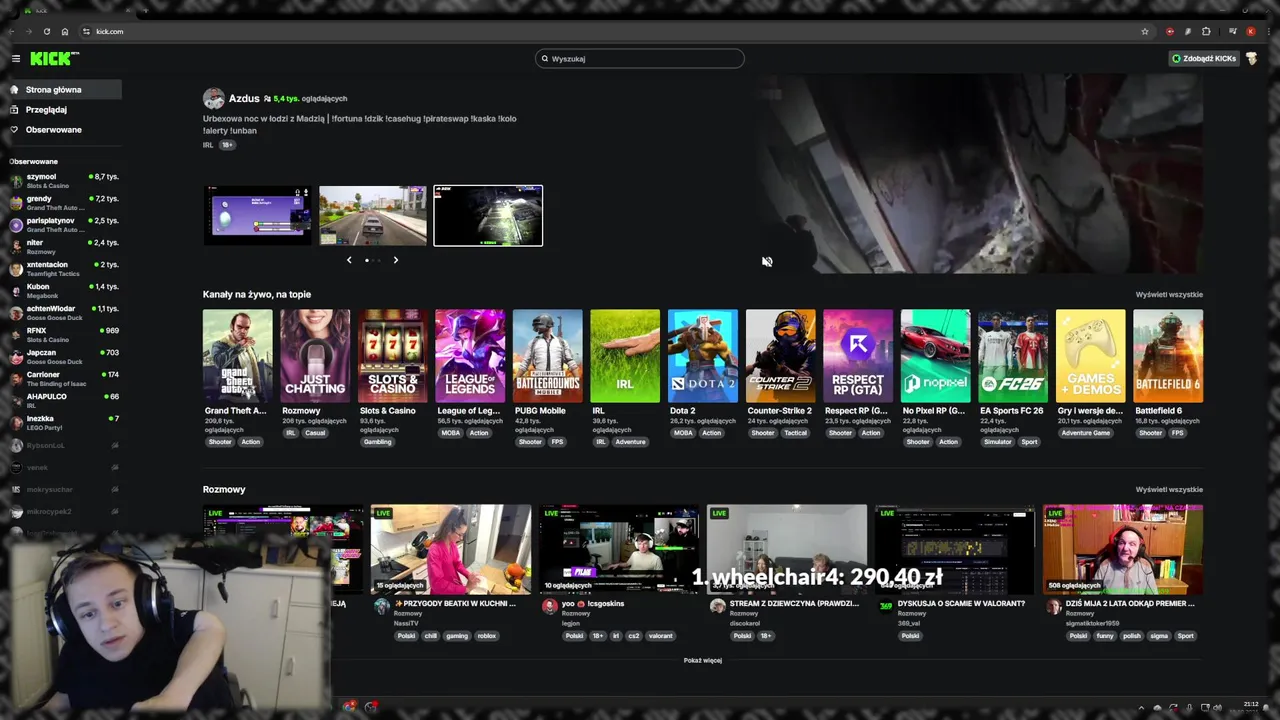Screen dimensions: 1280x720
Task: Open Carrioner channel in sidebar
Action: click(x=64, y=379)
